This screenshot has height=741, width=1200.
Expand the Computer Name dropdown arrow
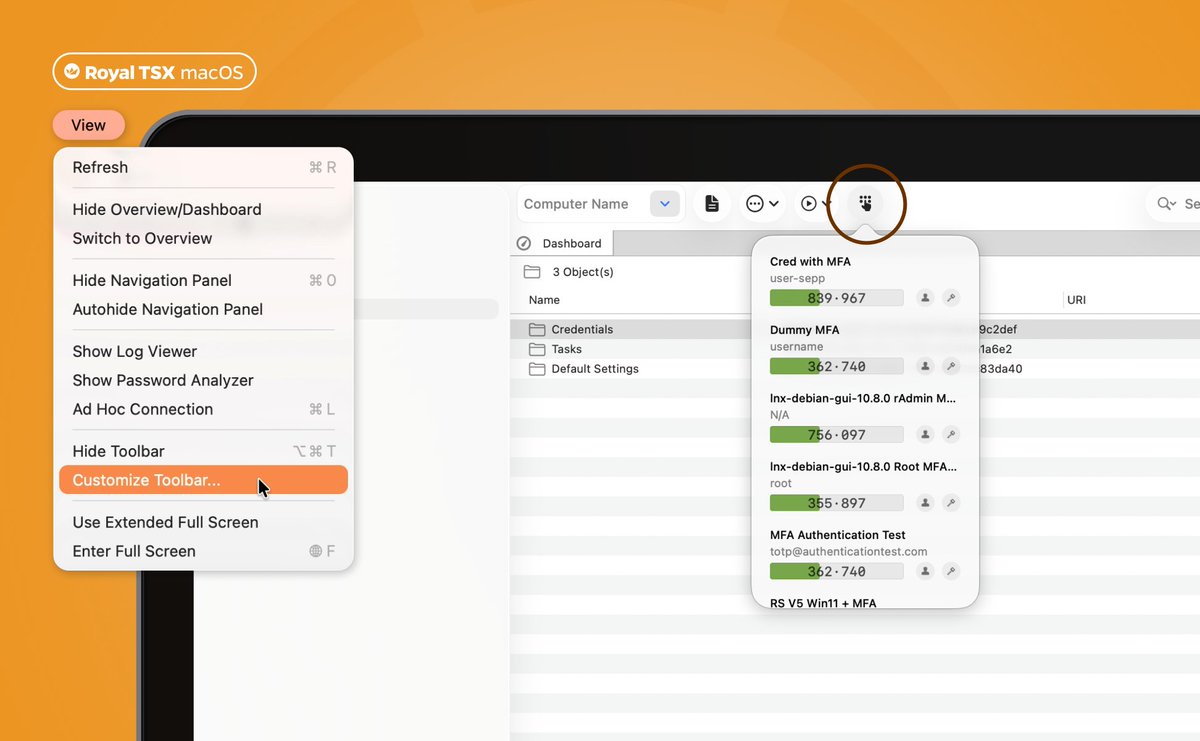coord(665,204)
